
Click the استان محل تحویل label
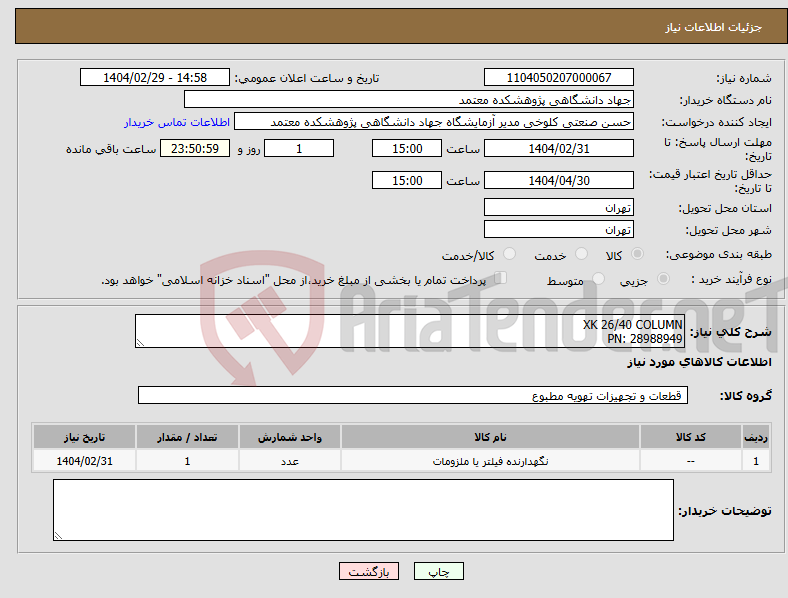pos(725,208)
